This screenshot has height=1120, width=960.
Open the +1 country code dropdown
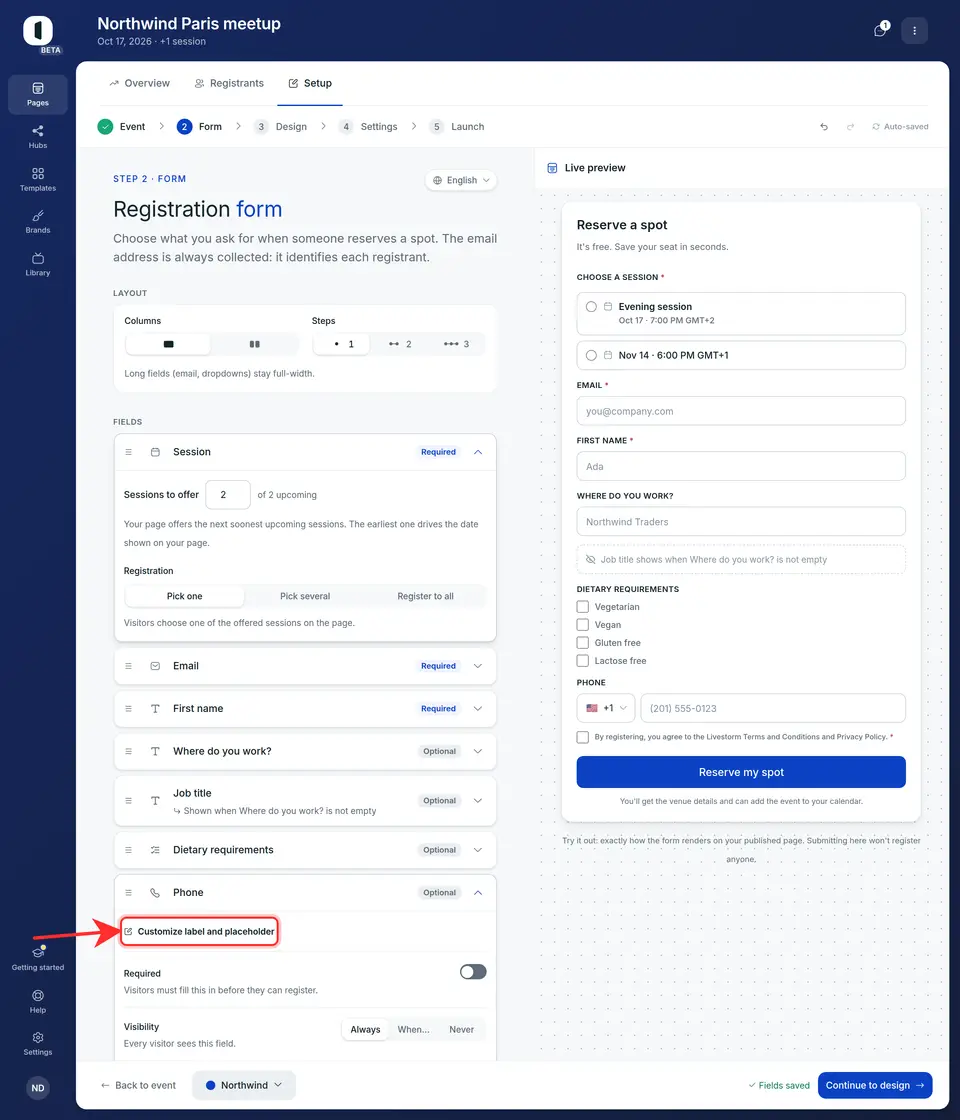coord(606,708)
